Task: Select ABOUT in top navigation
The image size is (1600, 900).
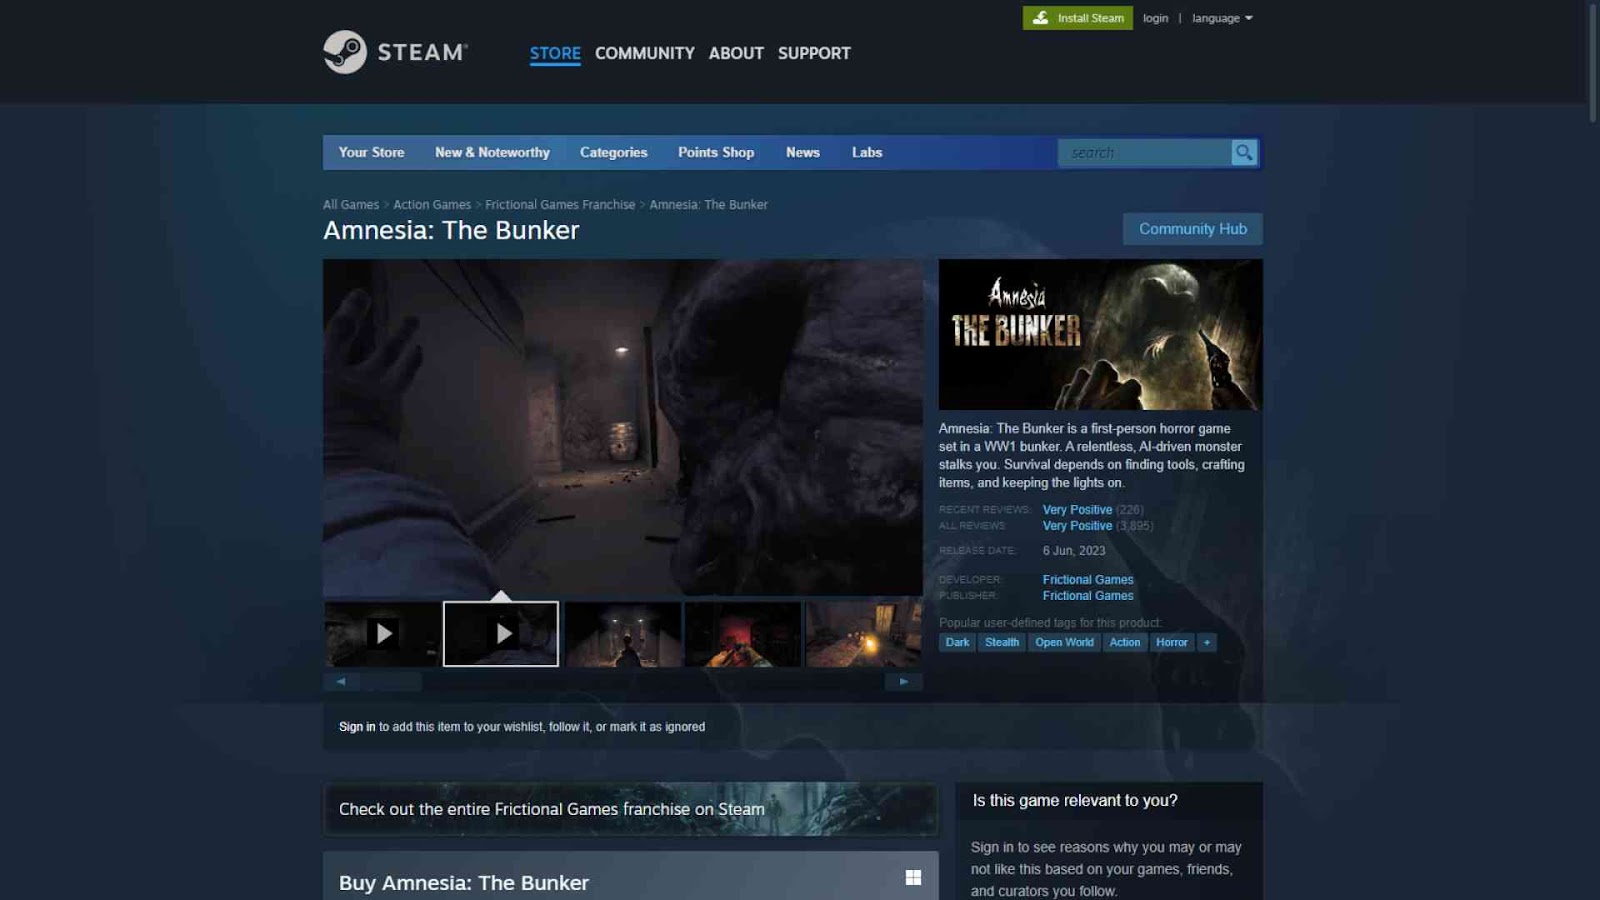Action: (736, 53)
